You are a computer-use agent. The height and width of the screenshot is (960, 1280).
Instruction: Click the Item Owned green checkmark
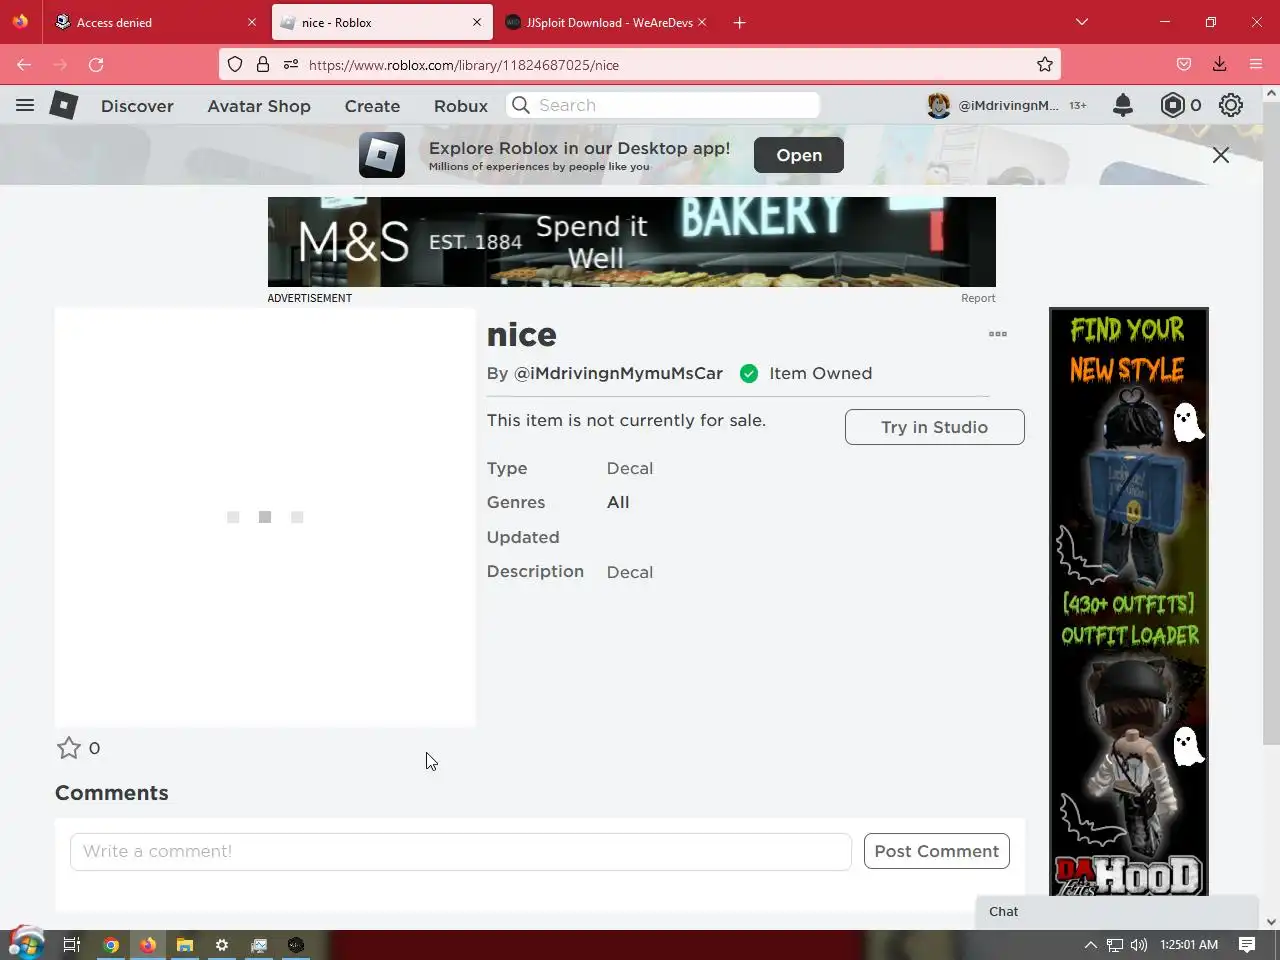coord(749,373)
